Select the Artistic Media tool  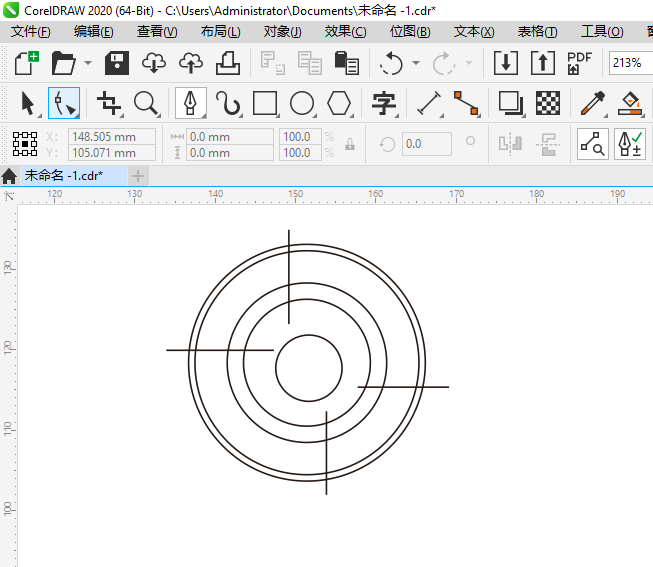coord(227,103)
